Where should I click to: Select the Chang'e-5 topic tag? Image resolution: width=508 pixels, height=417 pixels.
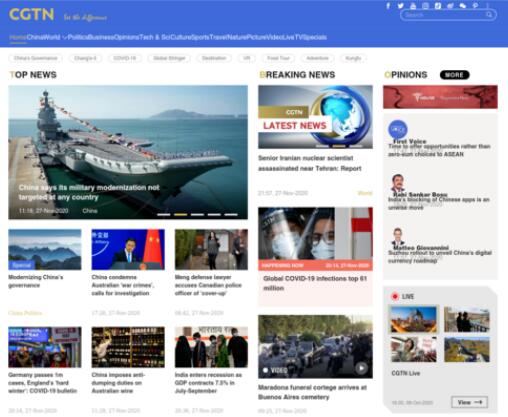click(x=85, y=58)
